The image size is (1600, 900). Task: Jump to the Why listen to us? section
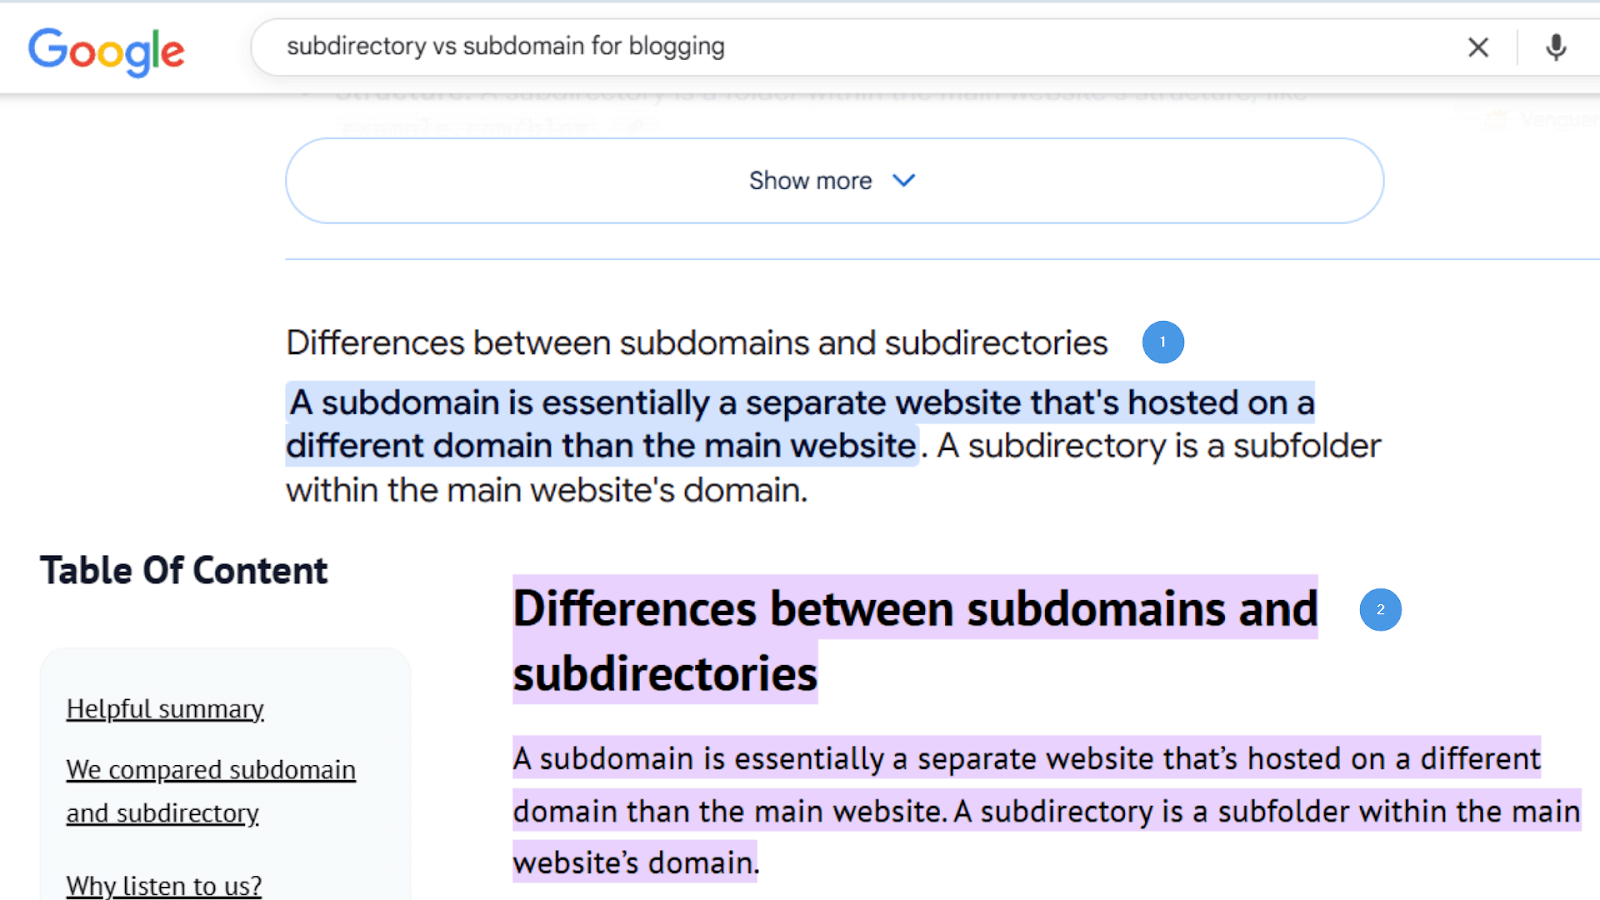(x=164, y=886)
